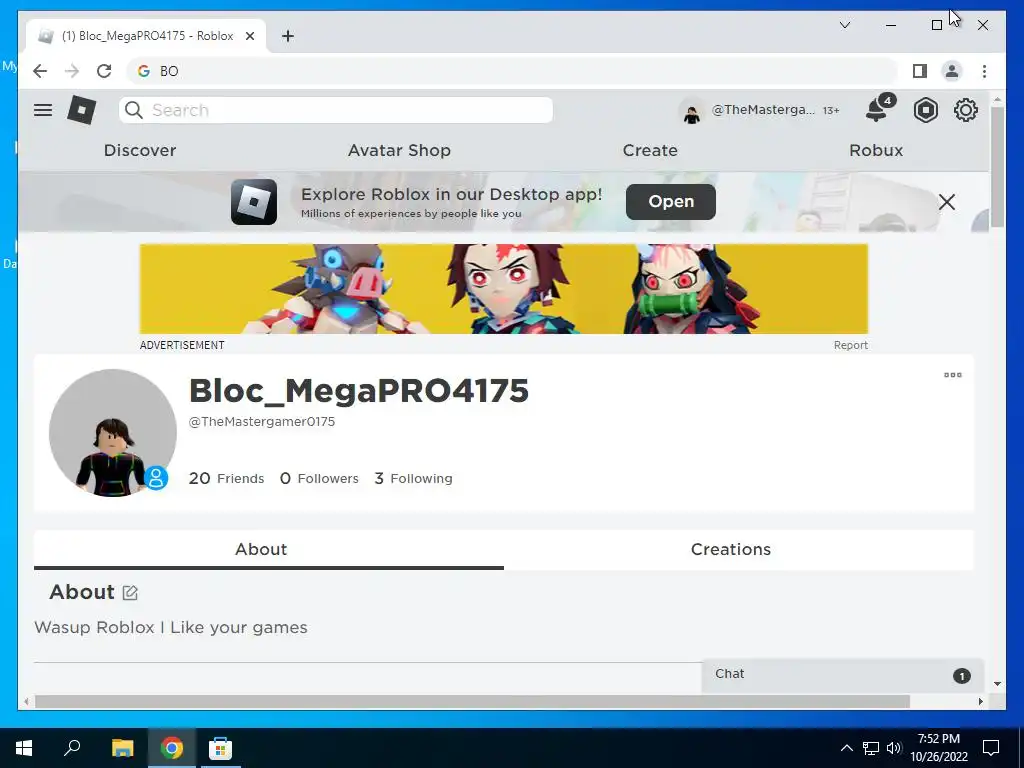Open Chrome three-dot menu
This screenshot has width=1024, height=768.
pos(984,71)
